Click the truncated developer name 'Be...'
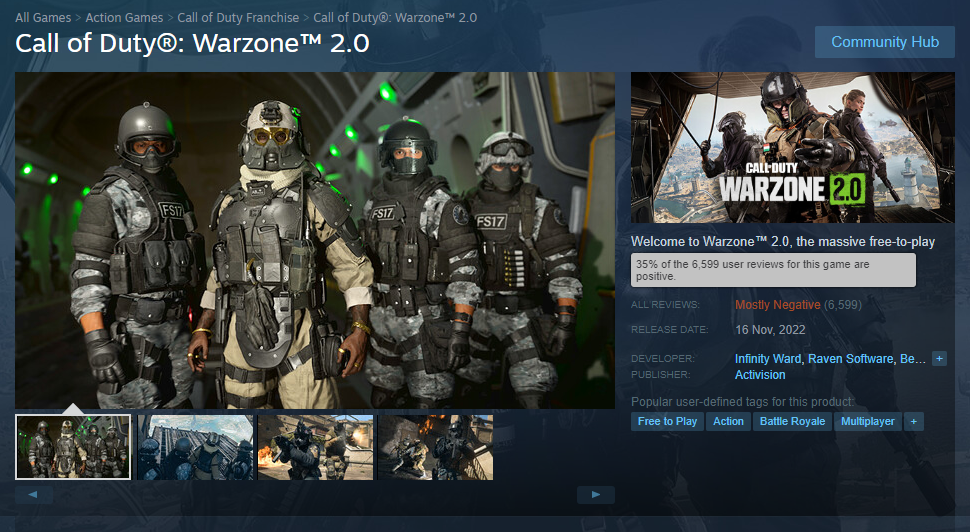 [x=912, y=359]
